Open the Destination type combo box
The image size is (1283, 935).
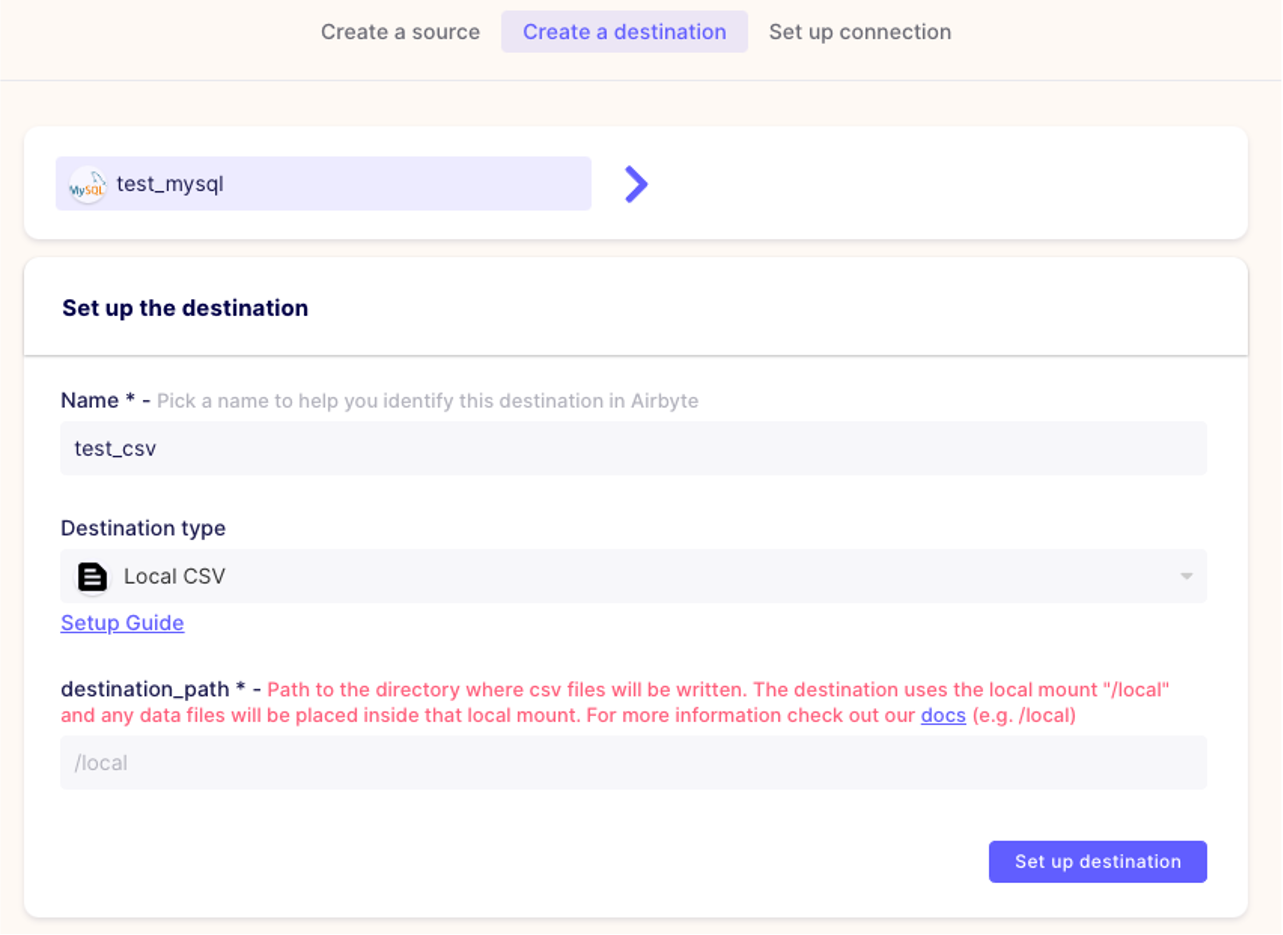click(632, 577)
